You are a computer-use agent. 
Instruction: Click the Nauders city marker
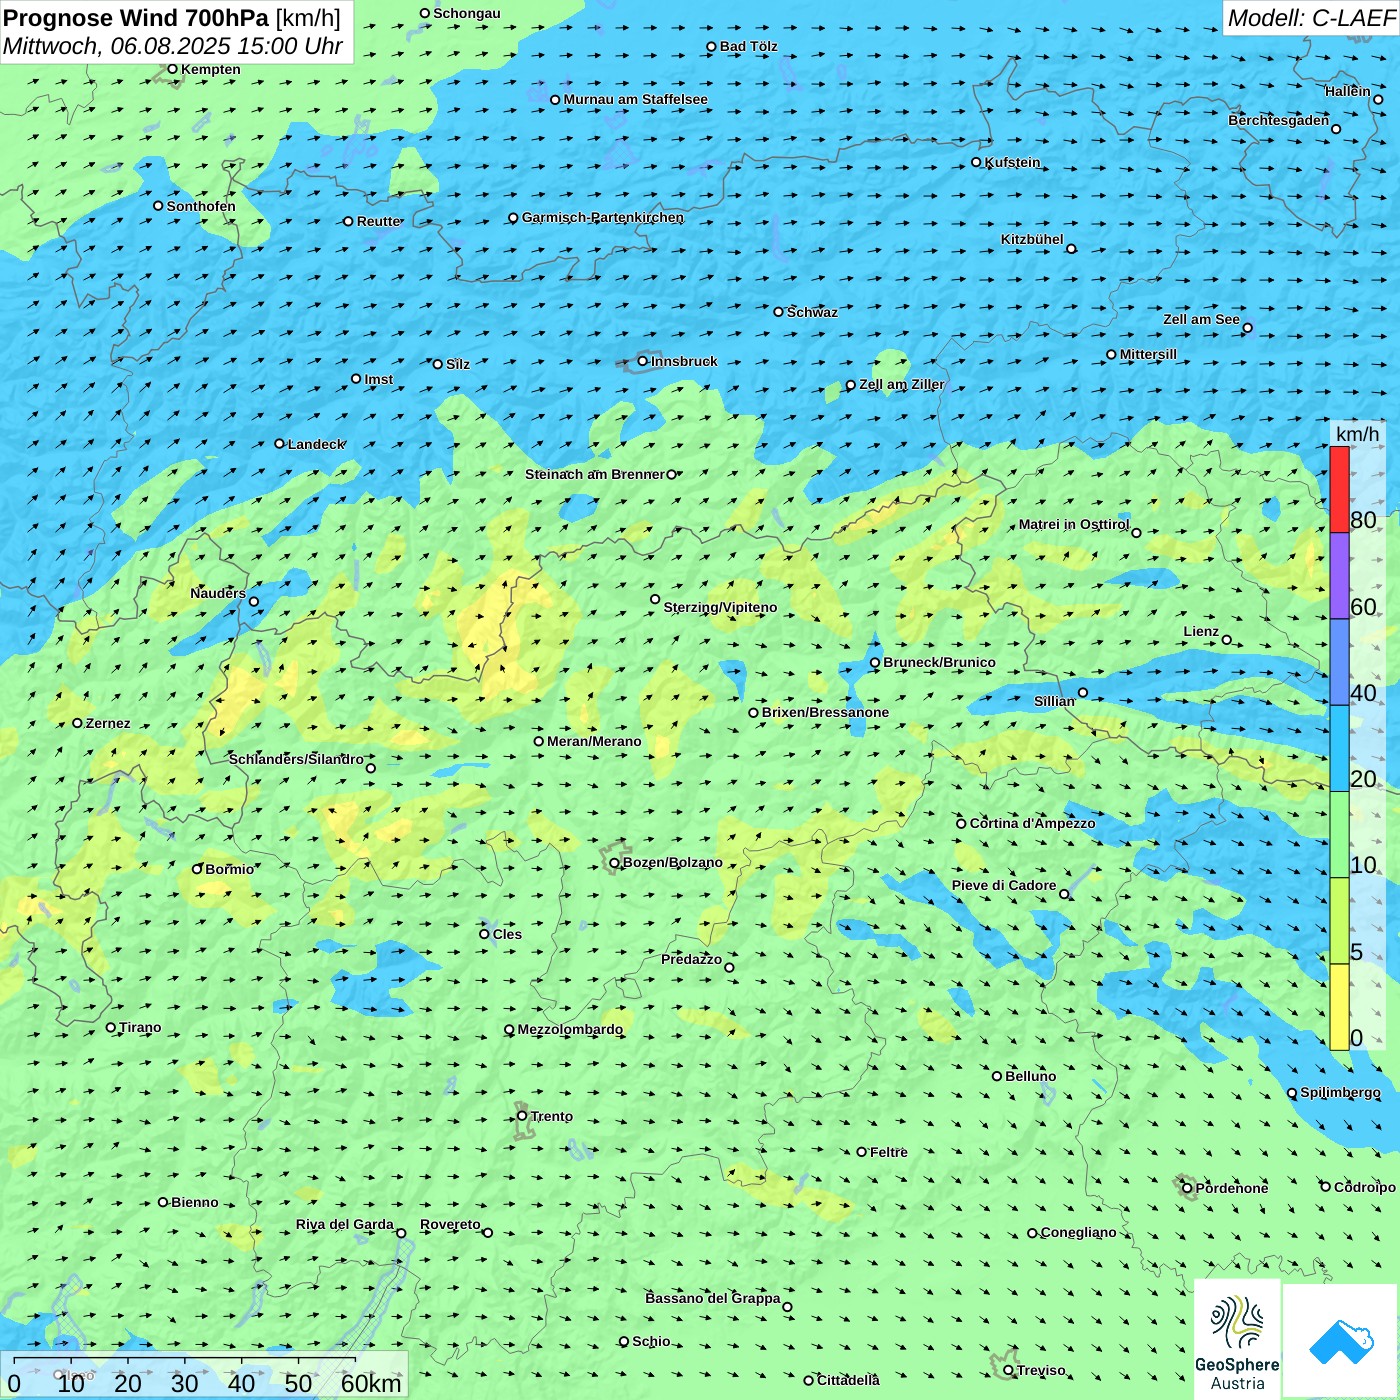pos(254,601)
